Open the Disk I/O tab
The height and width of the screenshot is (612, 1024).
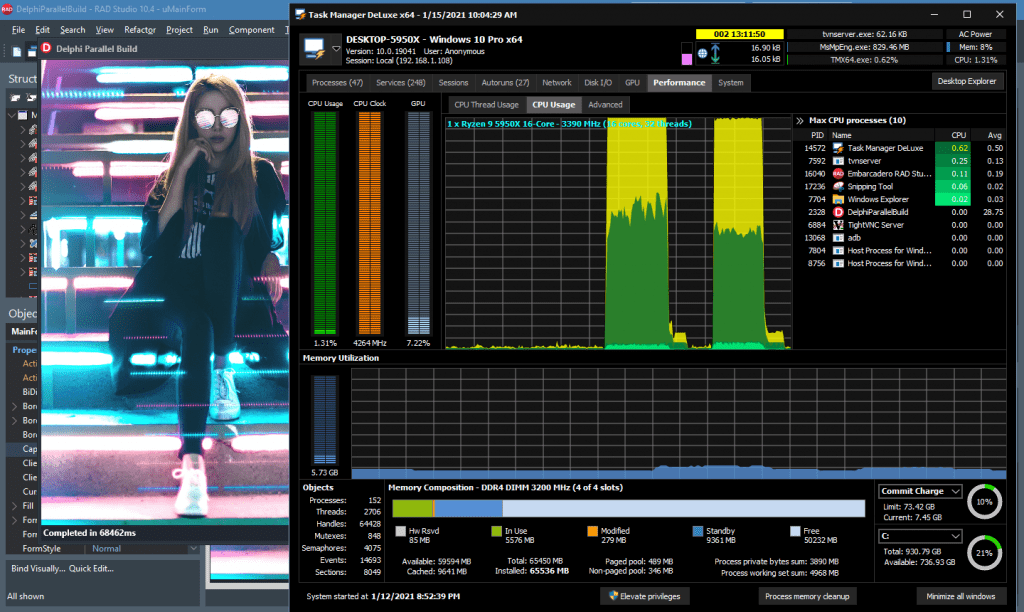[598, 83]
